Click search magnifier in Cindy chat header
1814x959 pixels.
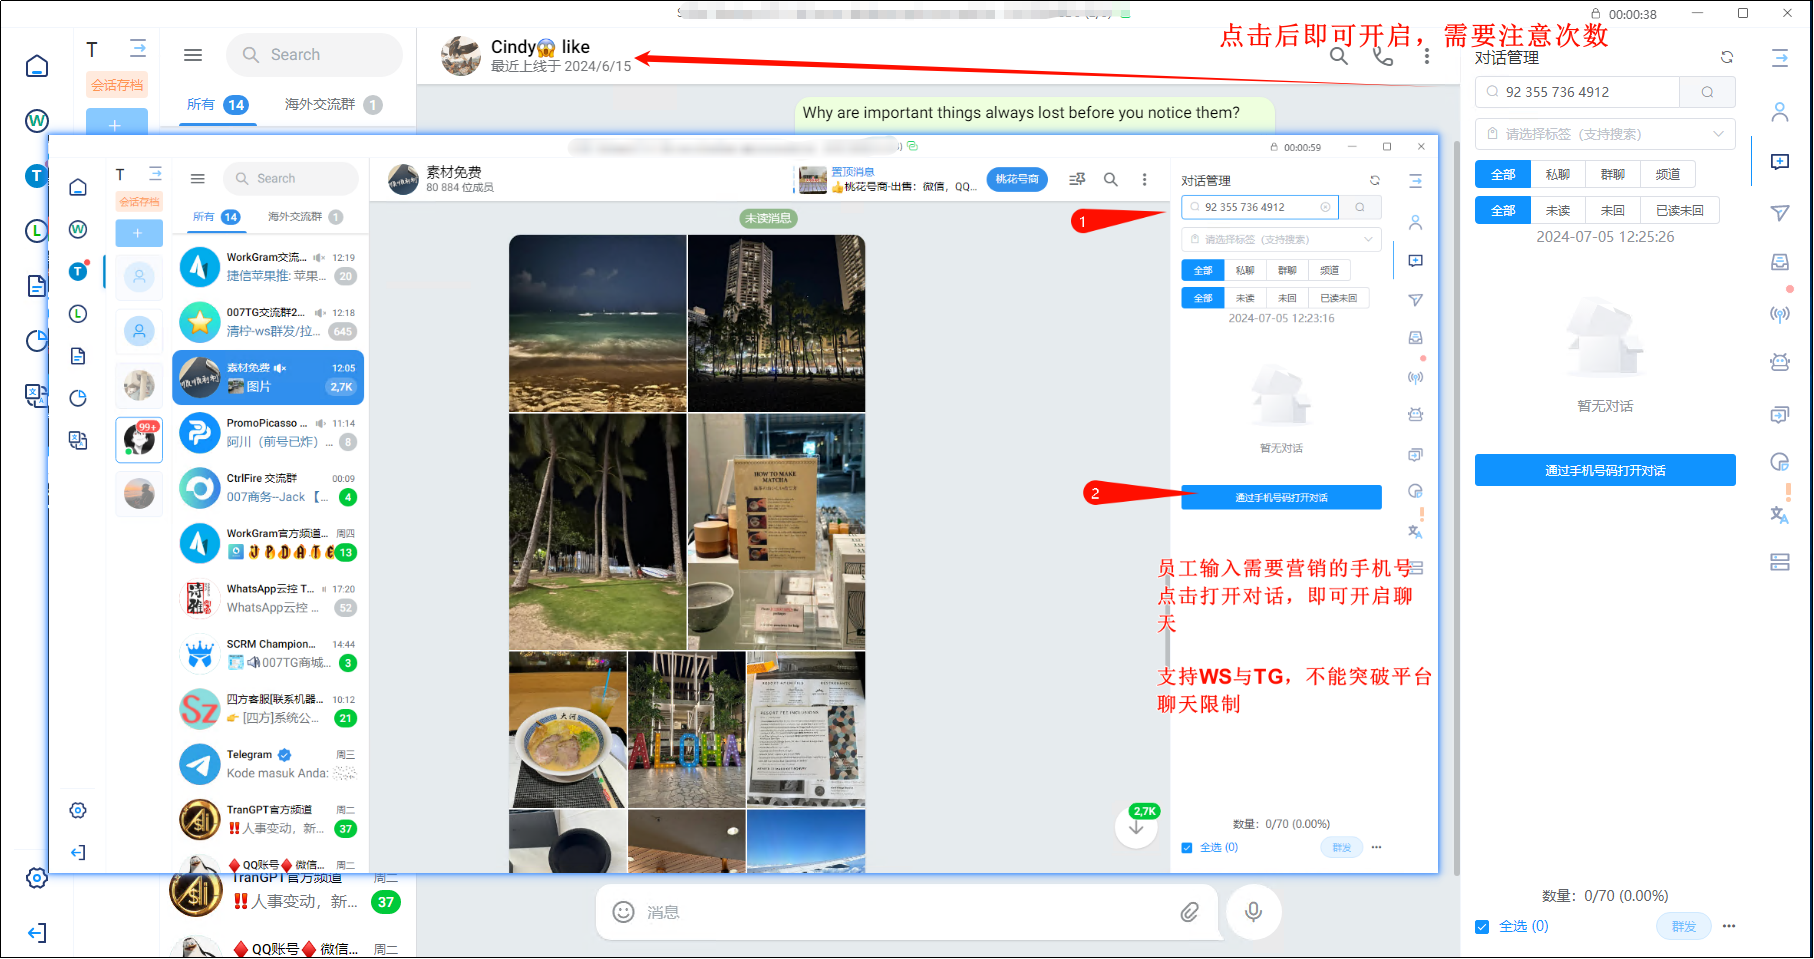(x=1339, y=56)
